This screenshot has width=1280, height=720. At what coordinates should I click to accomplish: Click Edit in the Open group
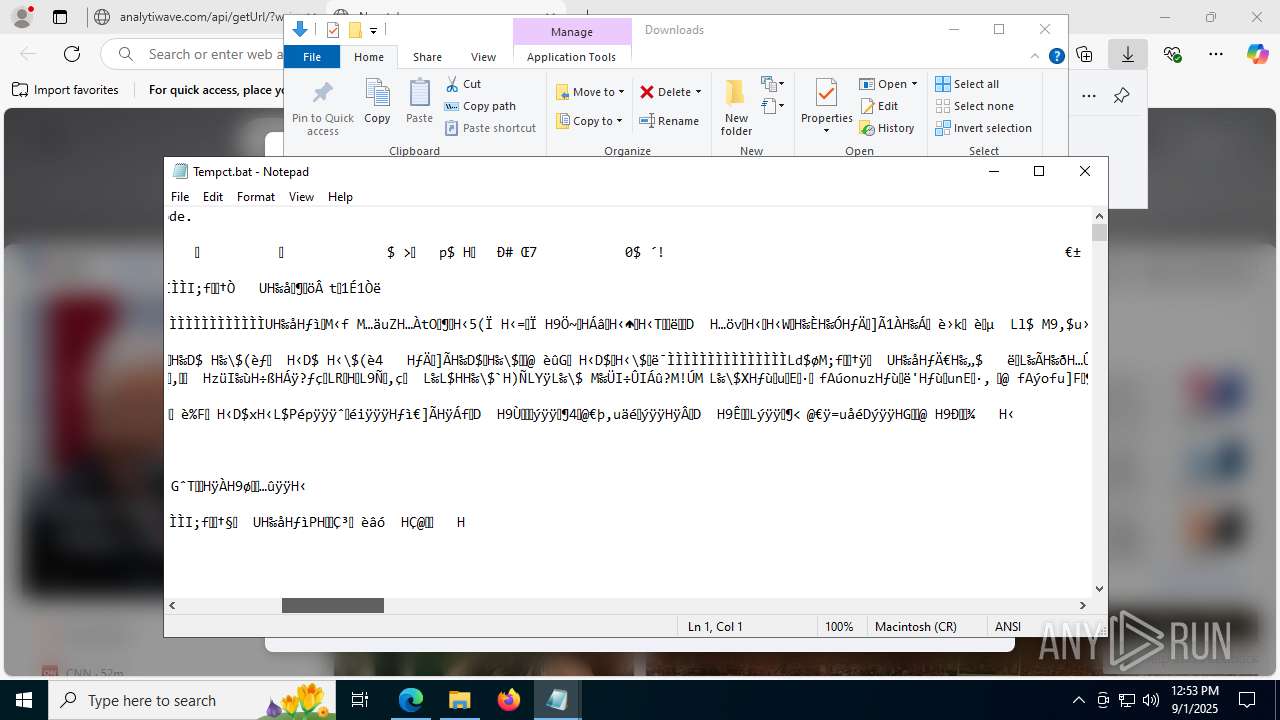878,106
